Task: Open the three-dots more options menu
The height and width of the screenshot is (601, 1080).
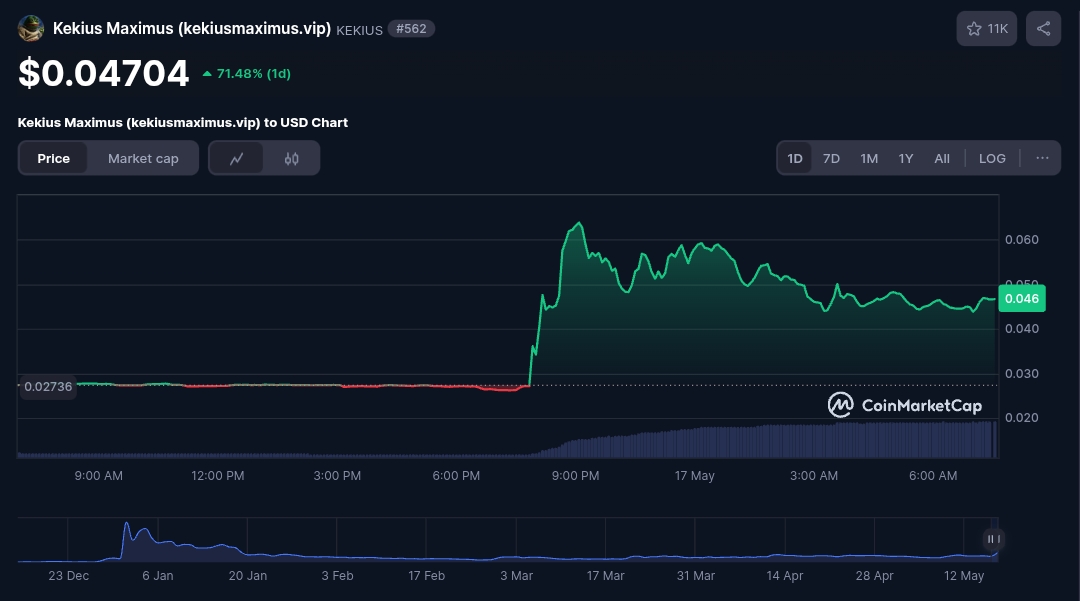Action: point(1042,158)
